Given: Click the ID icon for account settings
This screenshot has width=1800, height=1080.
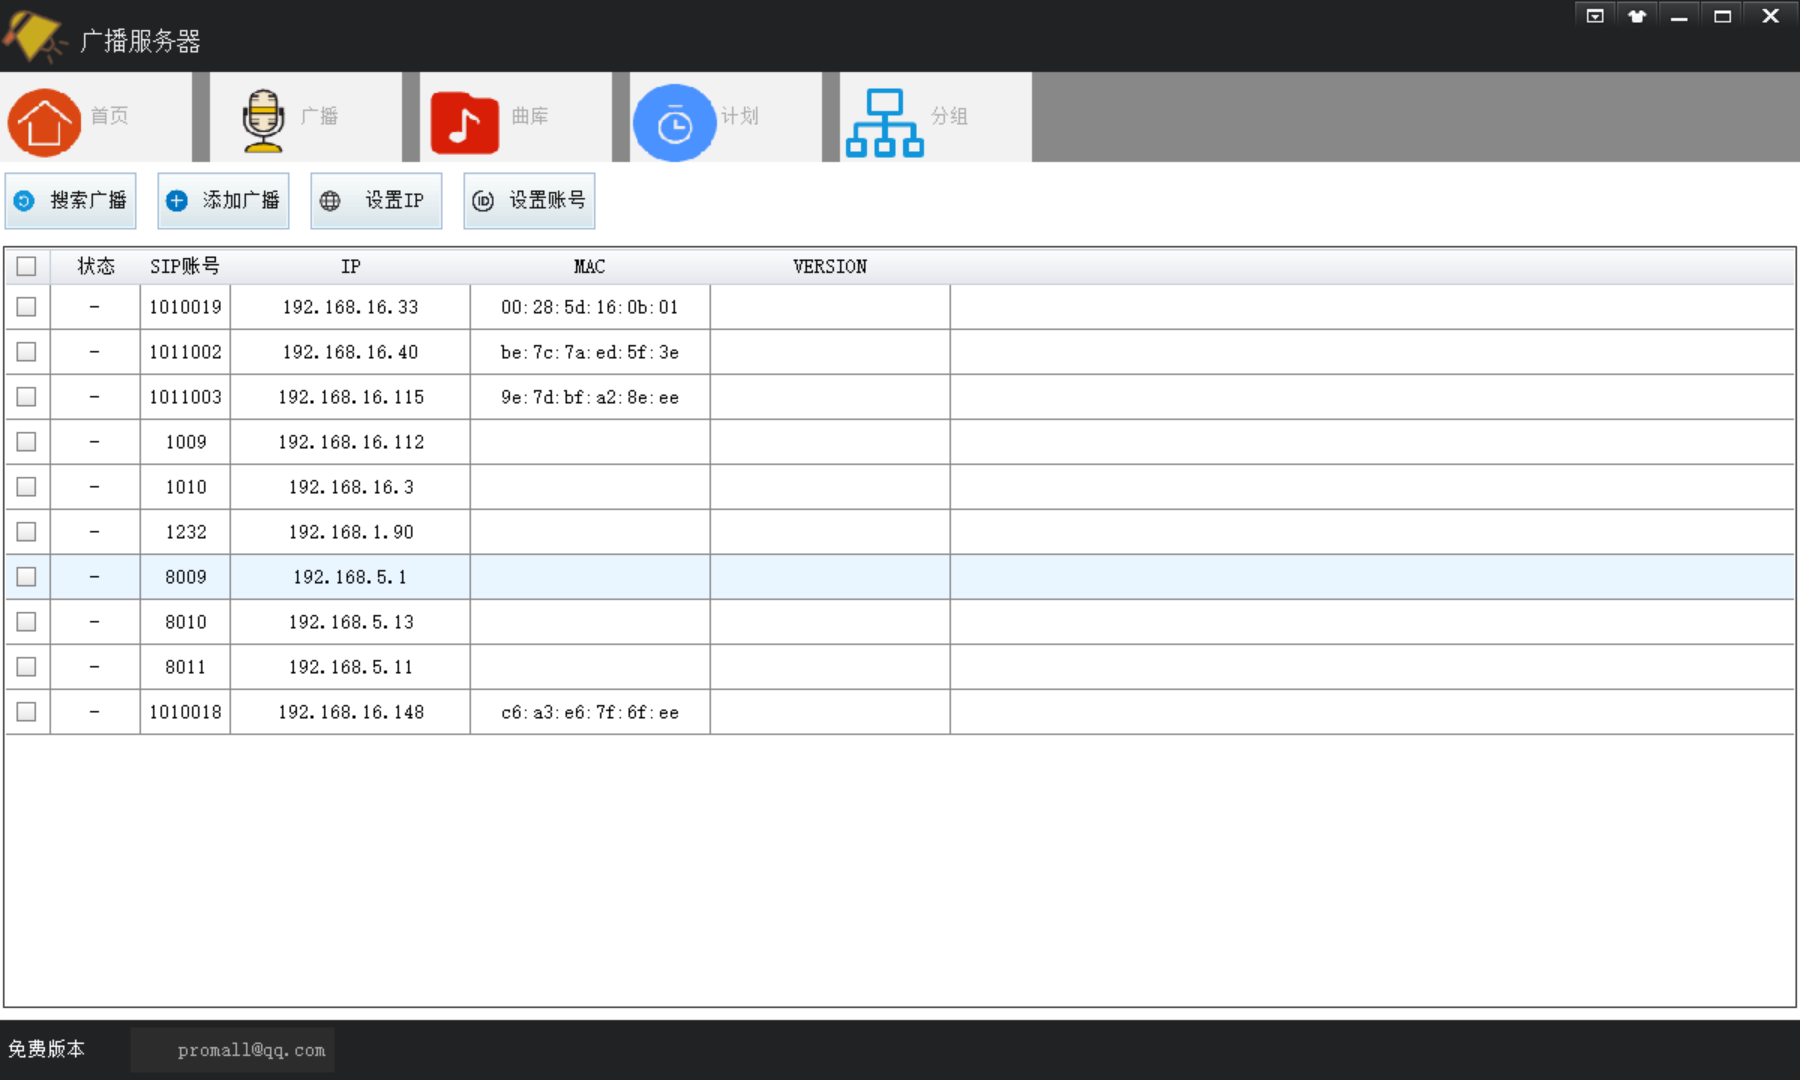Looking at the screenshot, I should pyautogui.click(x=483, y=201).
